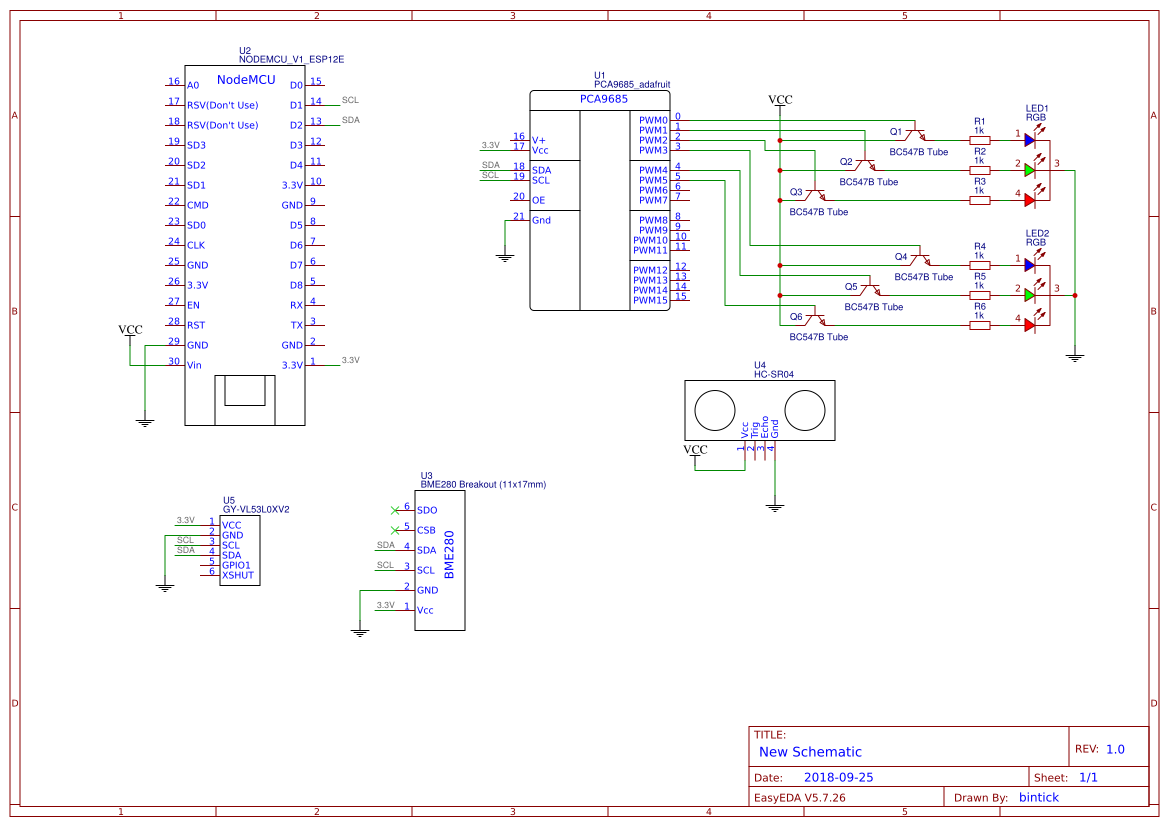The image size is (1169, 827).
Task: Click the ground symbol under the GY-VL53L0XV2
Action: (165, 587)
